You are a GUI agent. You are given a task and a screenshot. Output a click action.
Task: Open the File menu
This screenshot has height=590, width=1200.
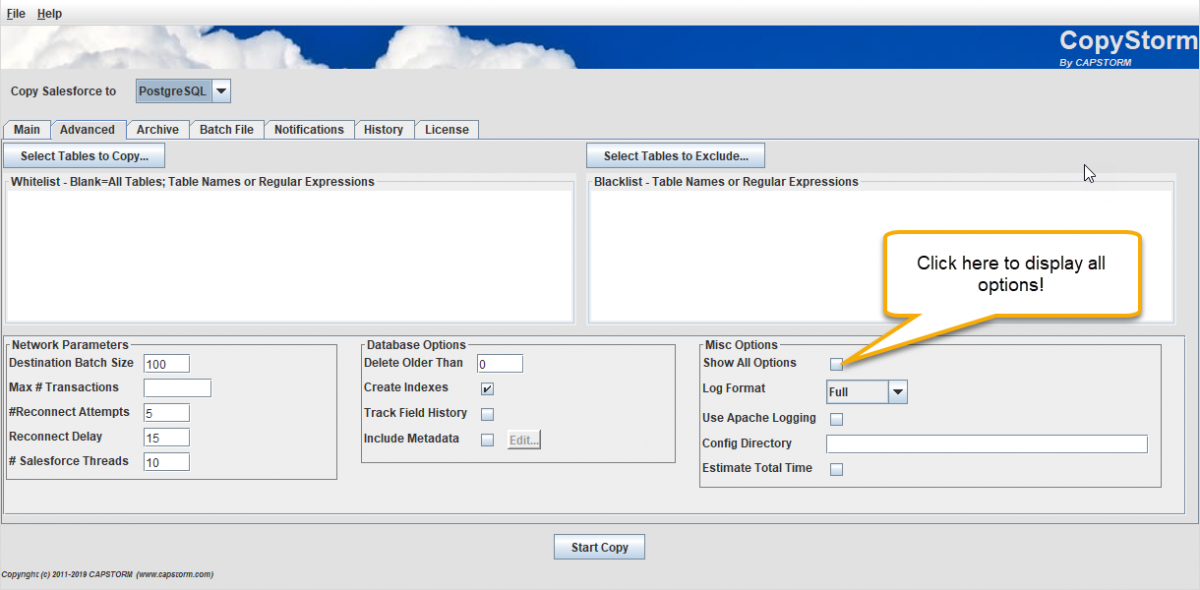[15, 13]
